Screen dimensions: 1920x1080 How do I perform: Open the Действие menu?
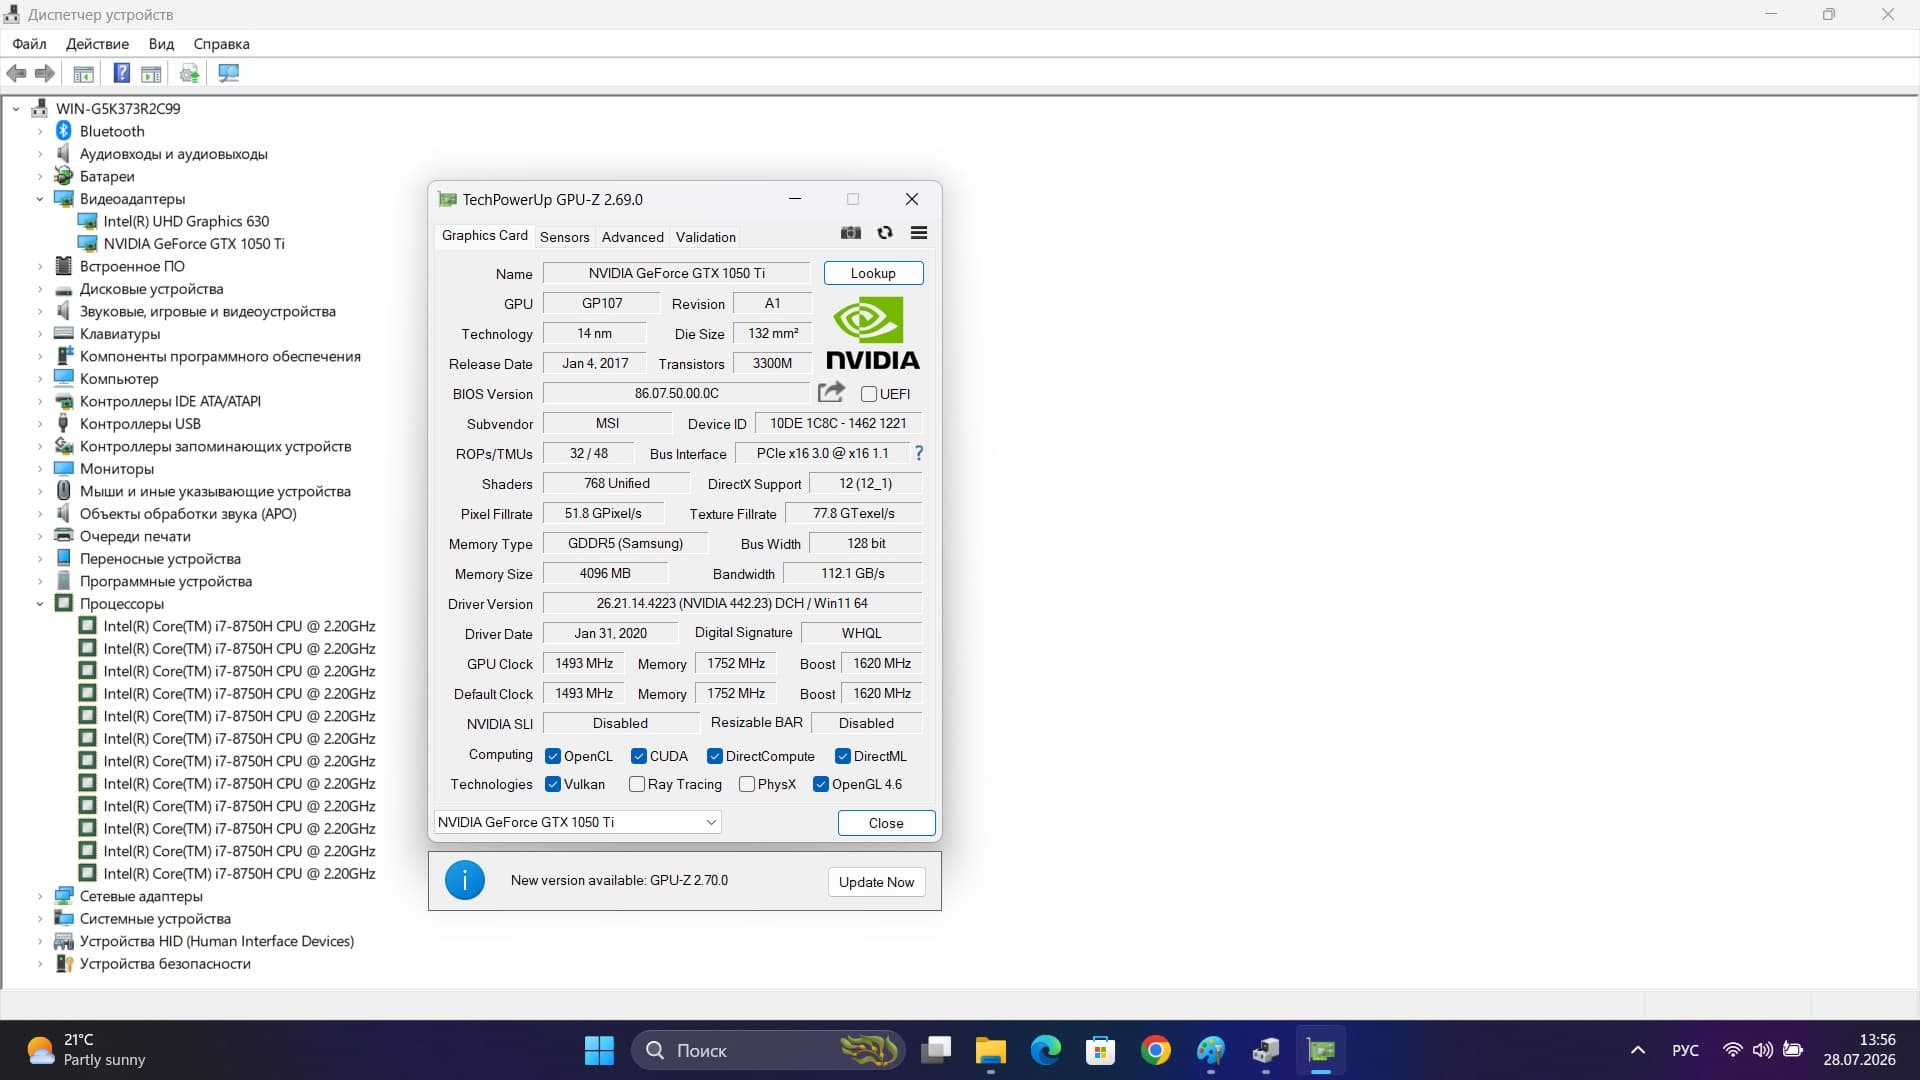[x=97, y=44]
